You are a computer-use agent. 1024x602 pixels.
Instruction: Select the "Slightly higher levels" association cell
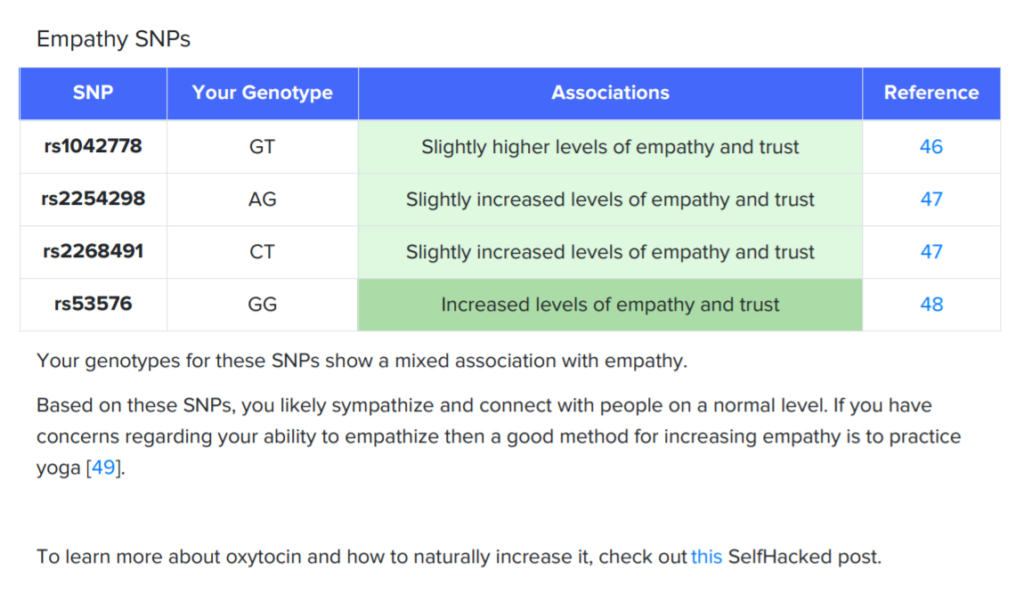click(x=610, y=147)
